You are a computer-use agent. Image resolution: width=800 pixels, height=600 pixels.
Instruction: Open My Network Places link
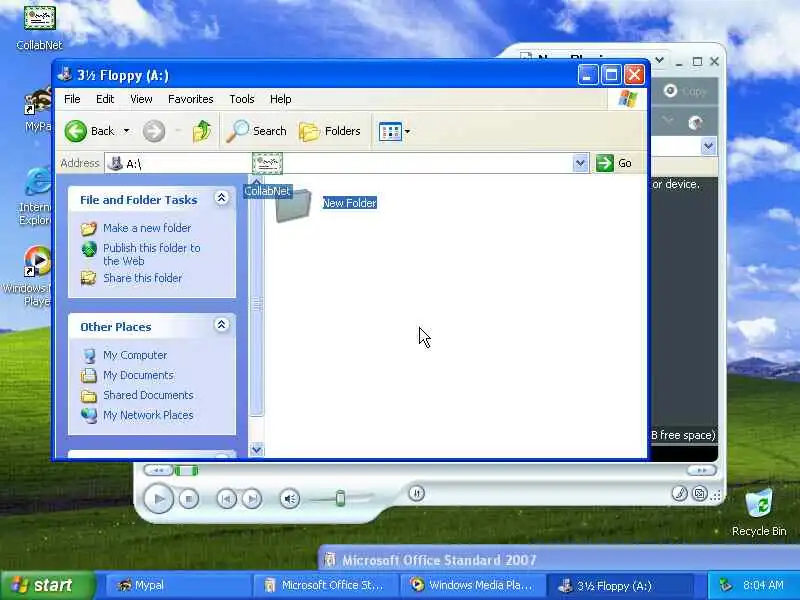coord(148,415)
